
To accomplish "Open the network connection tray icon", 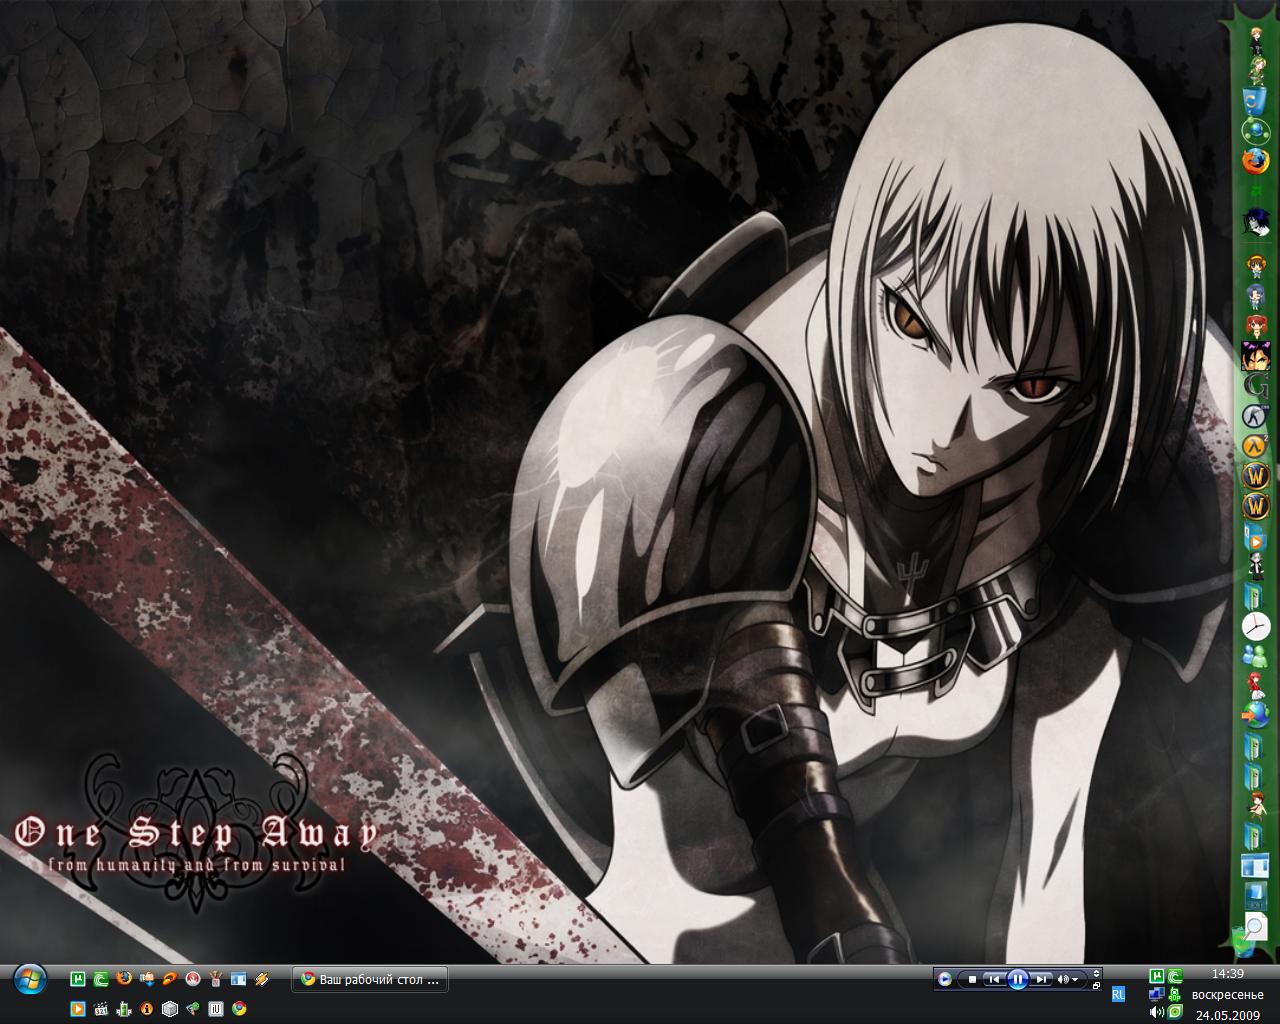I will tap(1157, 994).
